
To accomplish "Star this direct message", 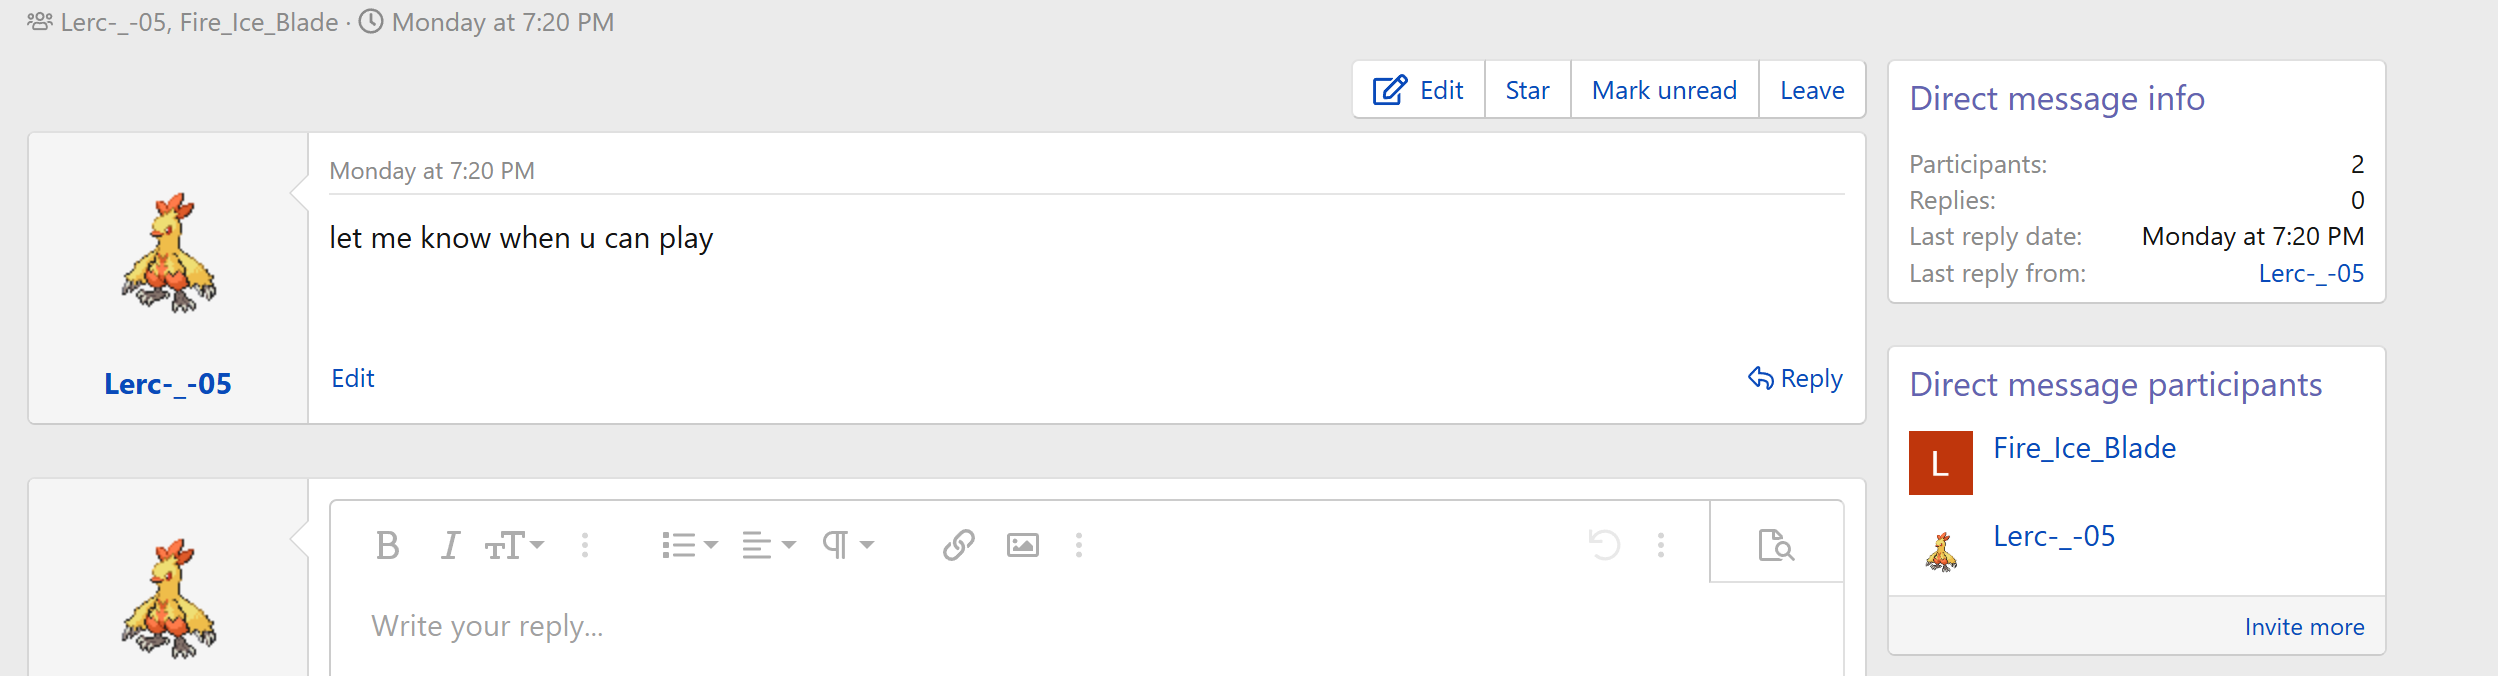I will coord(1527,90).
